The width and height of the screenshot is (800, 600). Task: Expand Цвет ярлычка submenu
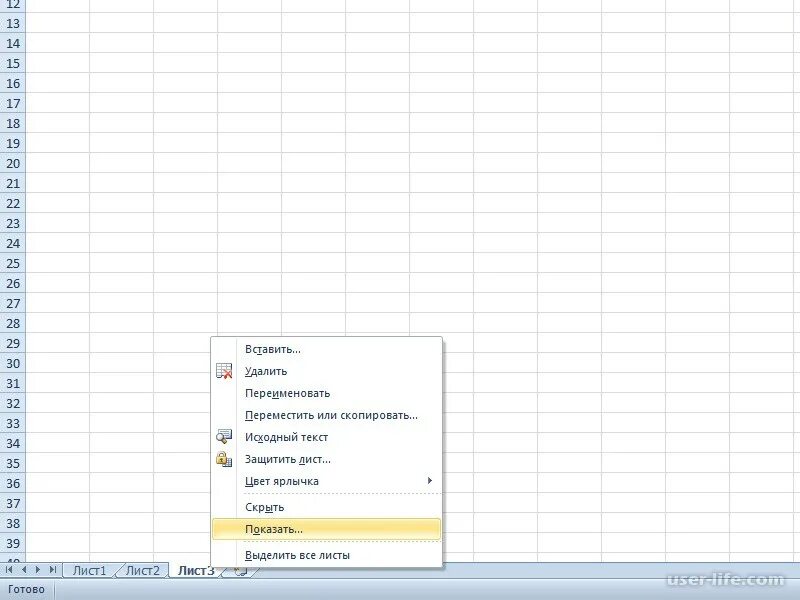coord(327,481)
